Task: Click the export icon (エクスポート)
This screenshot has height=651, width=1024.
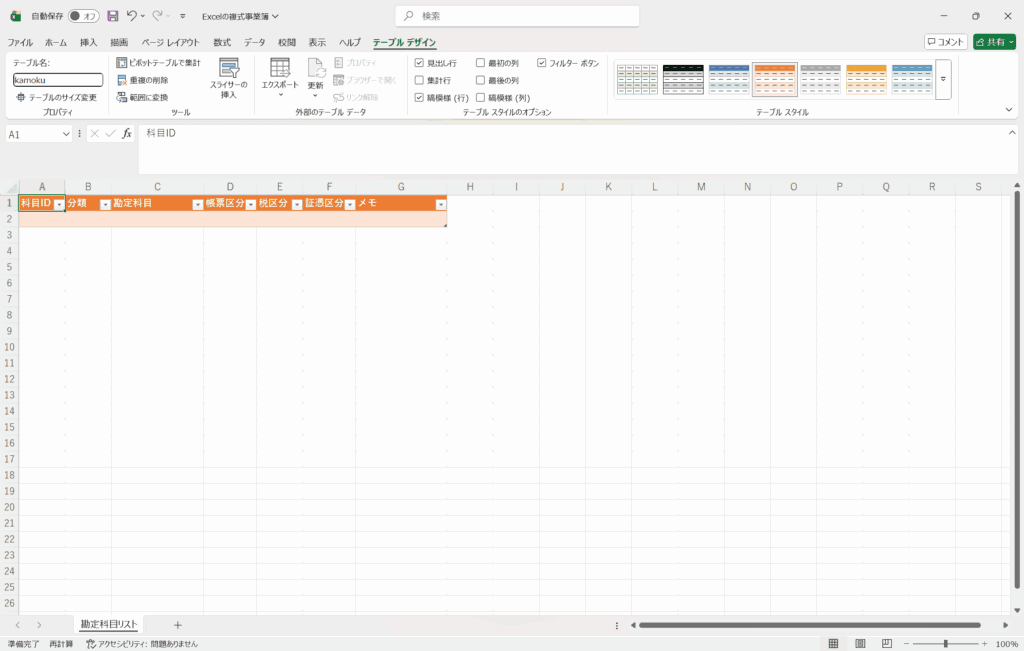Action: (x=280, y=68)
